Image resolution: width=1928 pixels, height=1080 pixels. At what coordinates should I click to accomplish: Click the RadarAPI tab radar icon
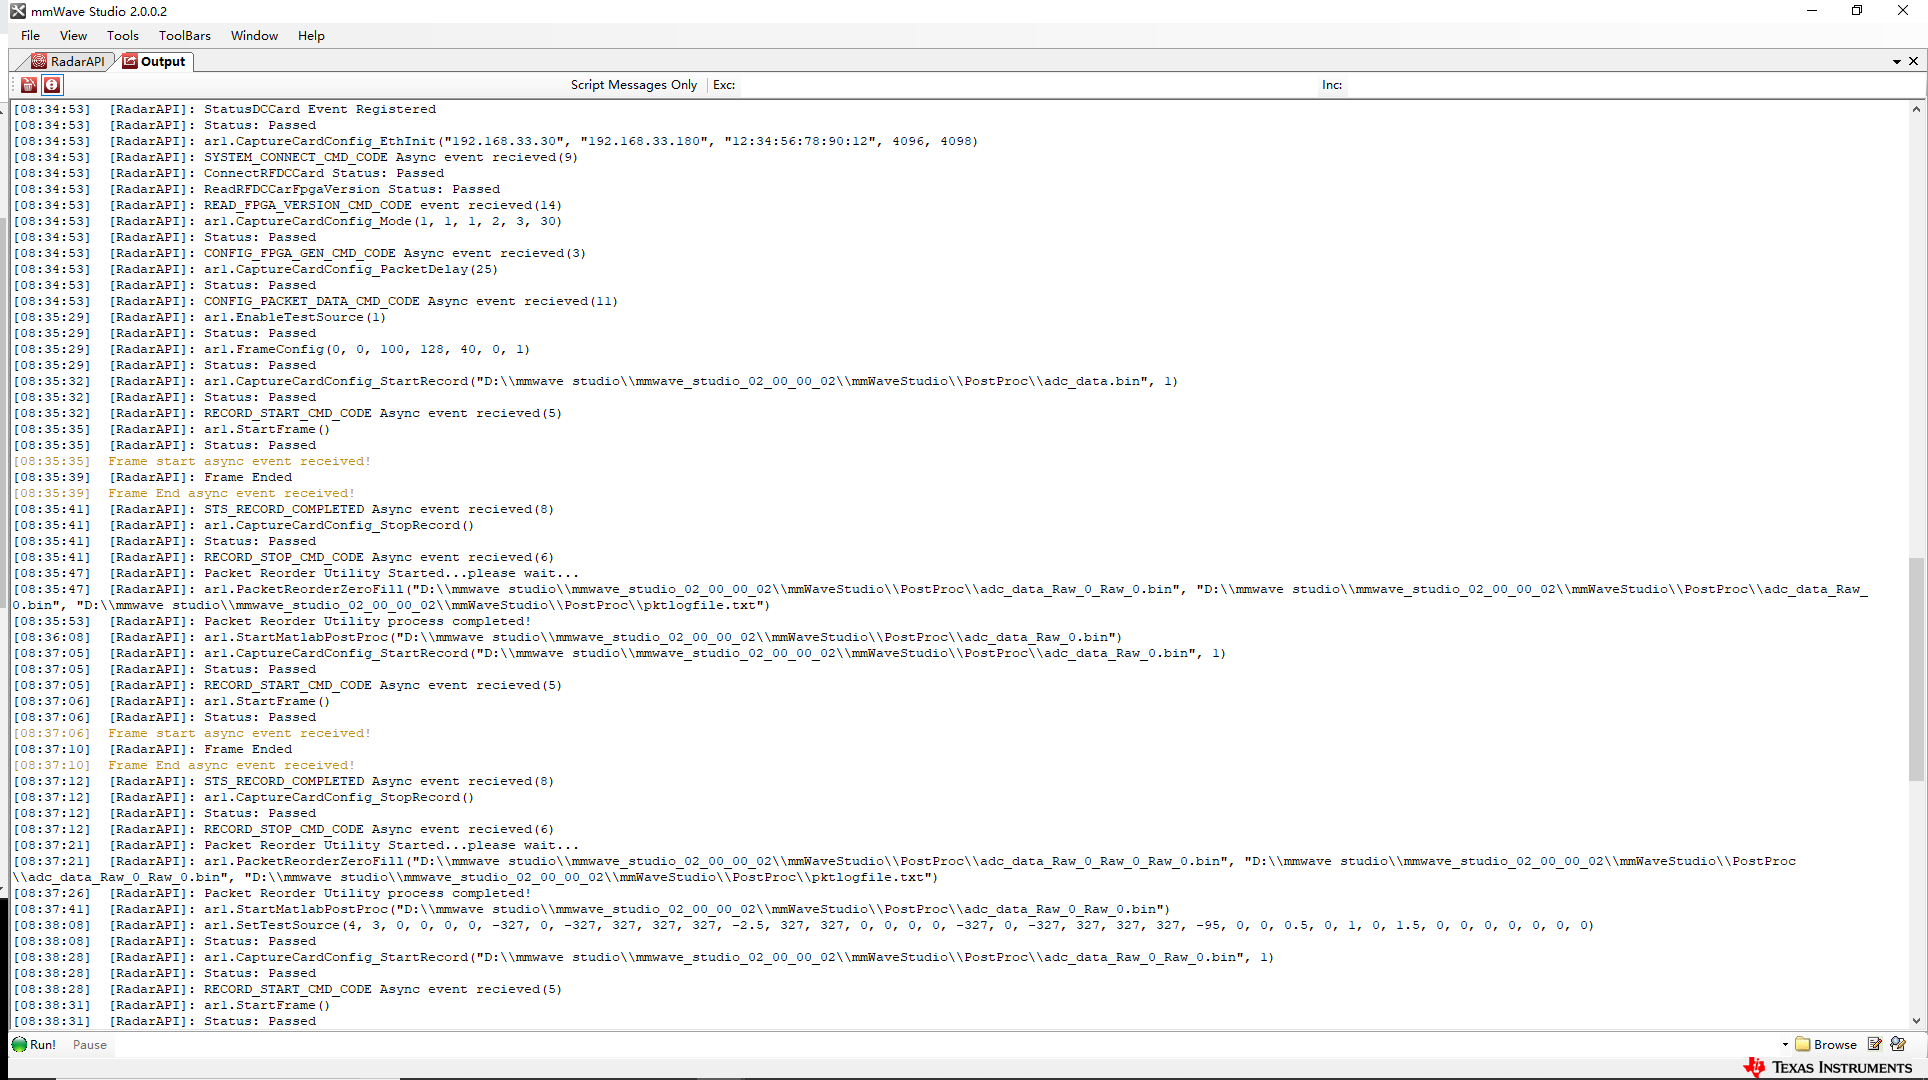pyautogui.click(x=38, y=61)
